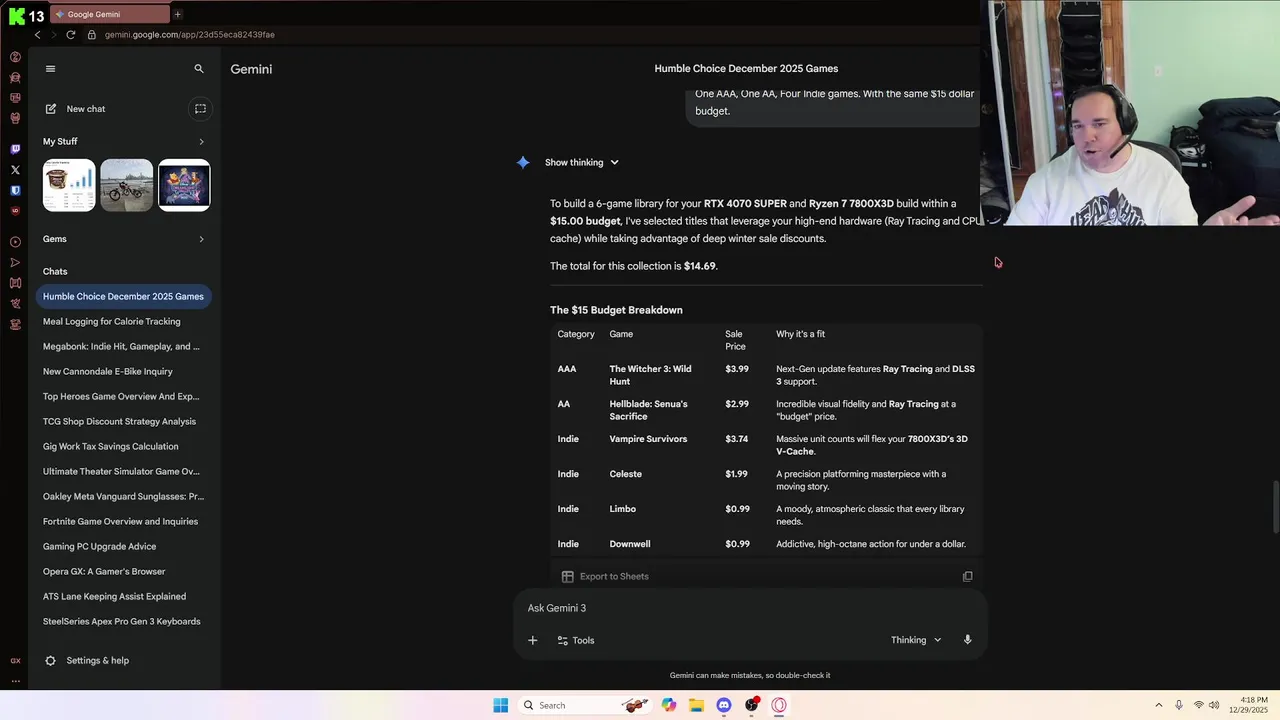This screenshot has width=1280, height=720.
Task: Open Gig Work Tax Savings Calculation chat
Action: [123, 446]
